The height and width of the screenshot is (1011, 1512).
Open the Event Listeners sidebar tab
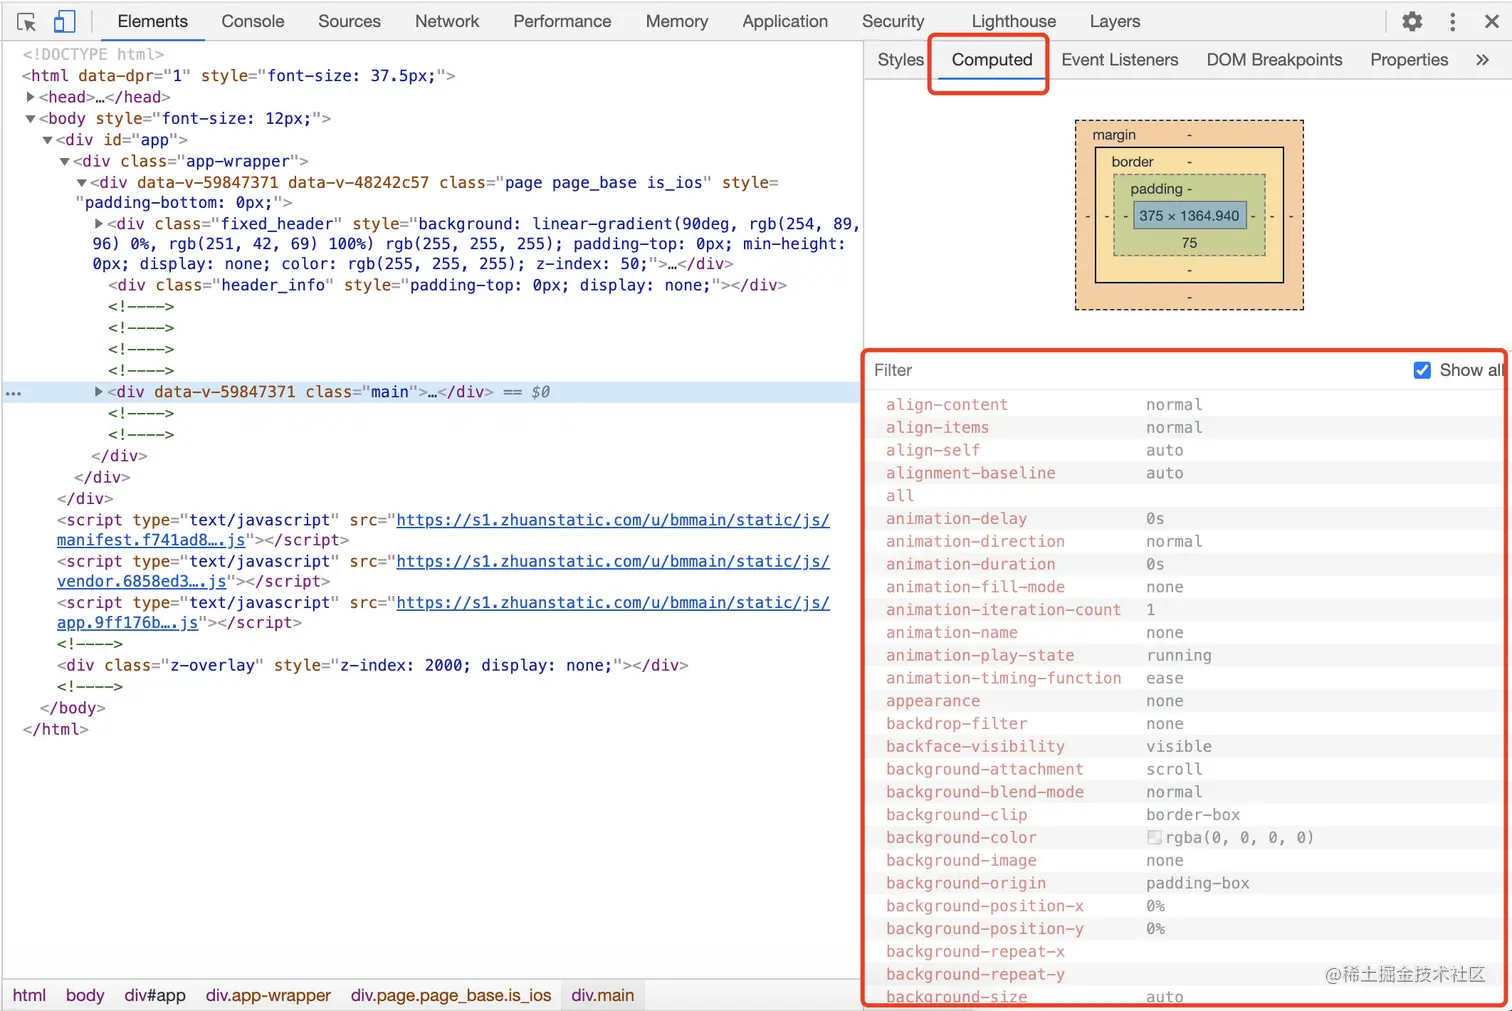1120,60
